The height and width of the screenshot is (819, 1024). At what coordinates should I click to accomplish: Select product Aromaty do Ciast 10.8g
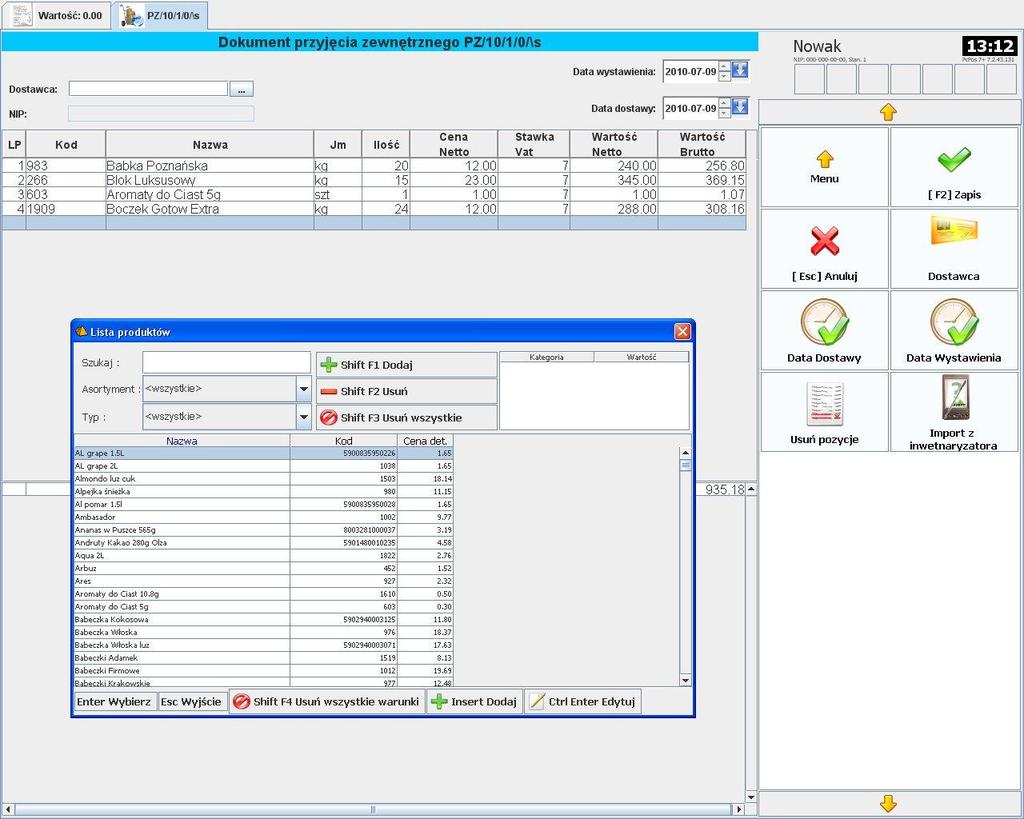tap(263, 594)
